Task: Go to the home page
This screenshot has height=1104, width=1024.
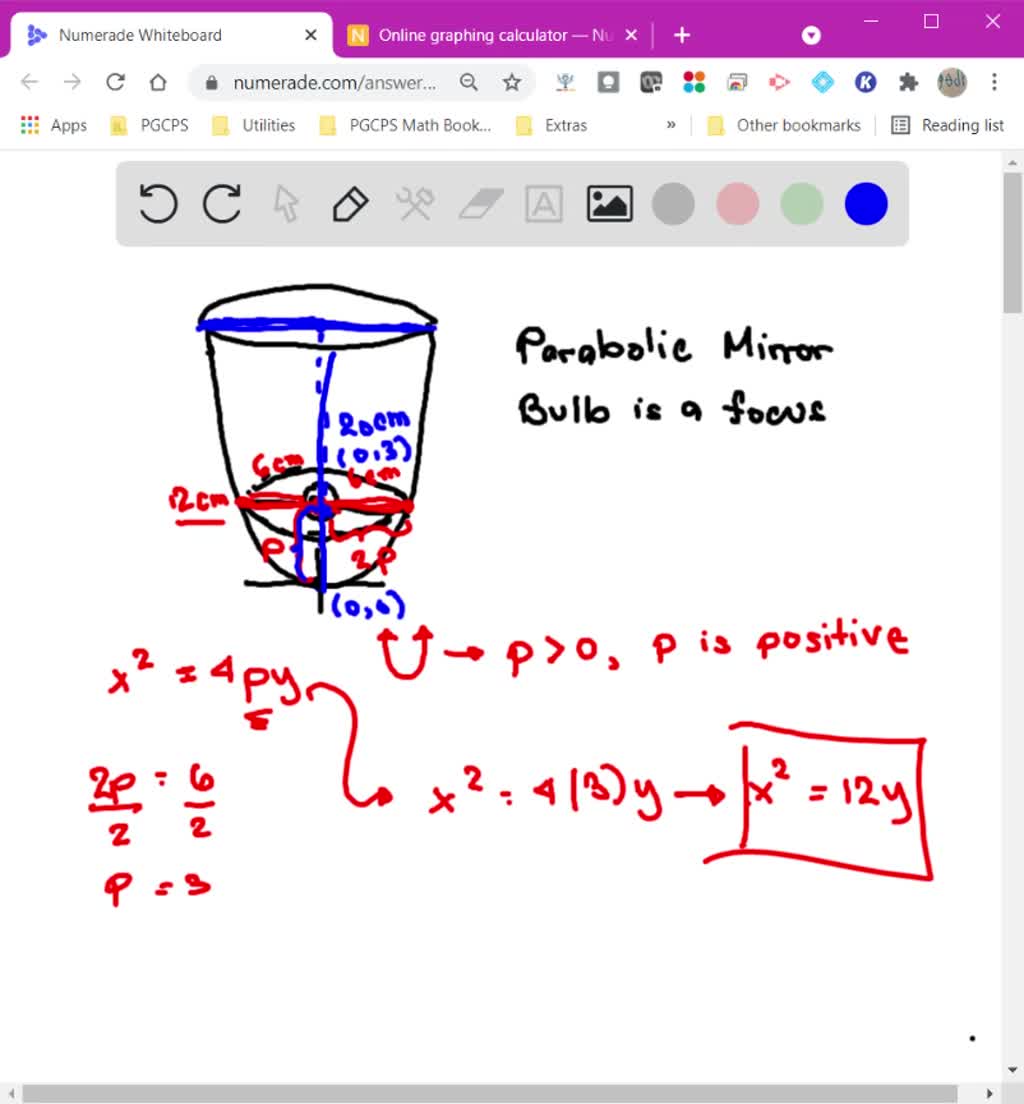Action: 158,82
